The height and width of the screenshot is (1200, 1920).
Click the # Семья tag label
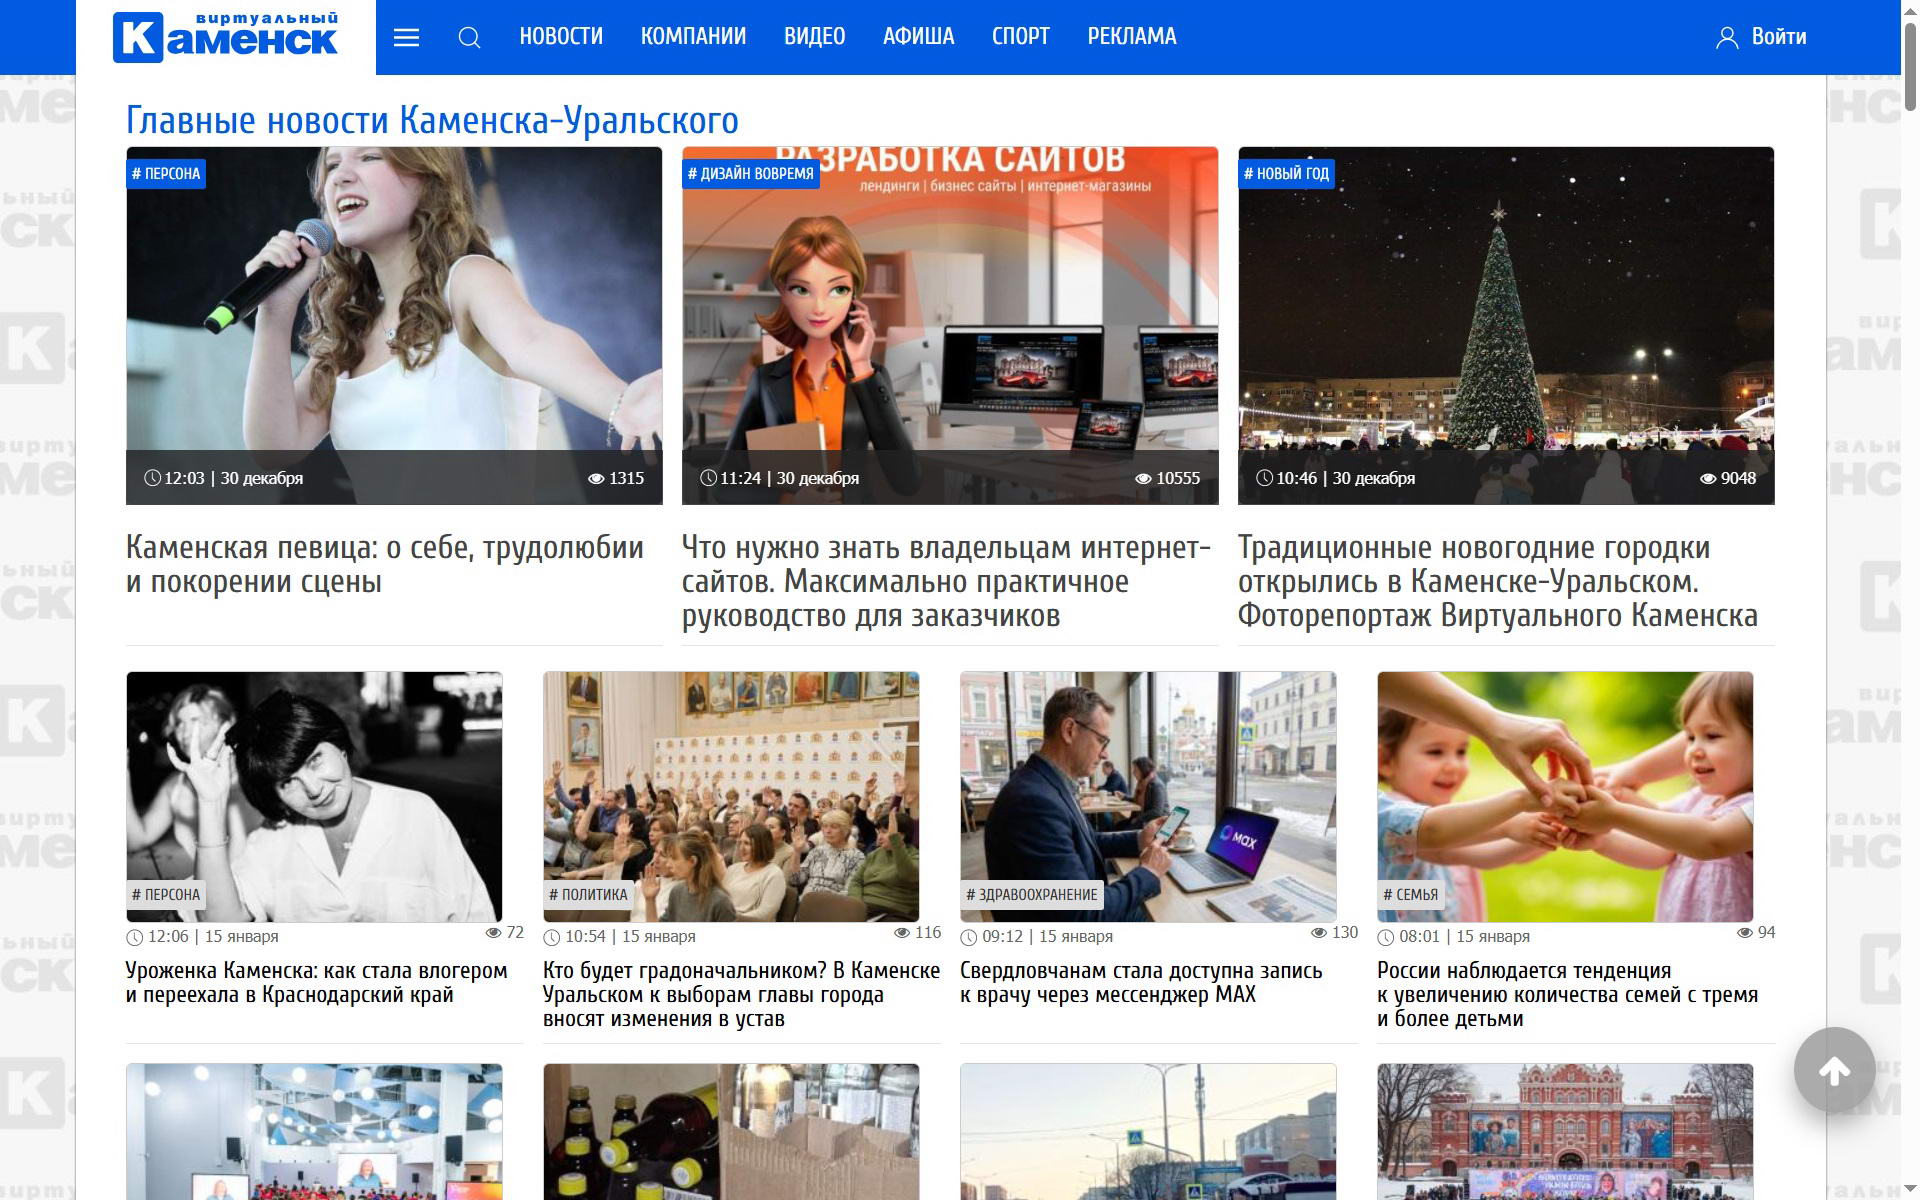[x=1410, y=895]
